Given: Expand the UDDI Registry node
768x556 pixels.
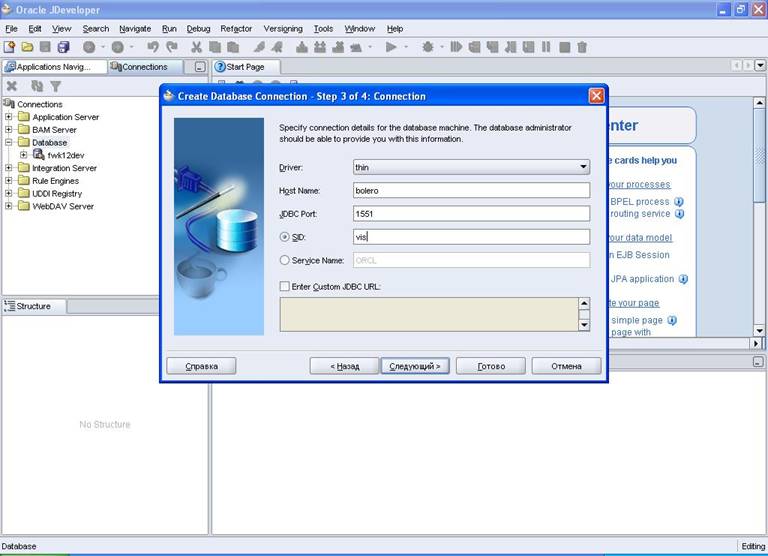Looking at the screenshot, I should [8, 193].
